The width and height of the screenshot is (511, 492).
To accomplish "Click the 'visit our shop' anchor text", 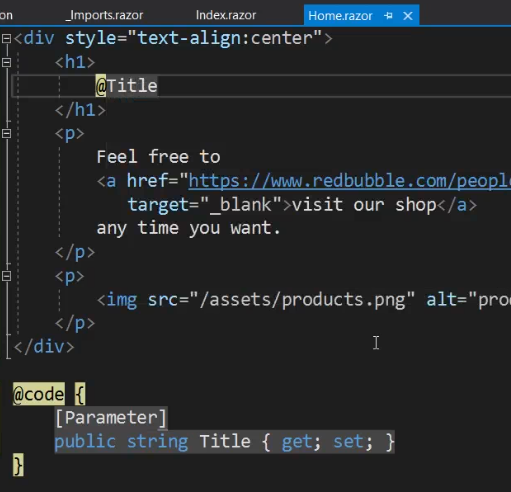I will pyautogui.click(x=364, y=205).
